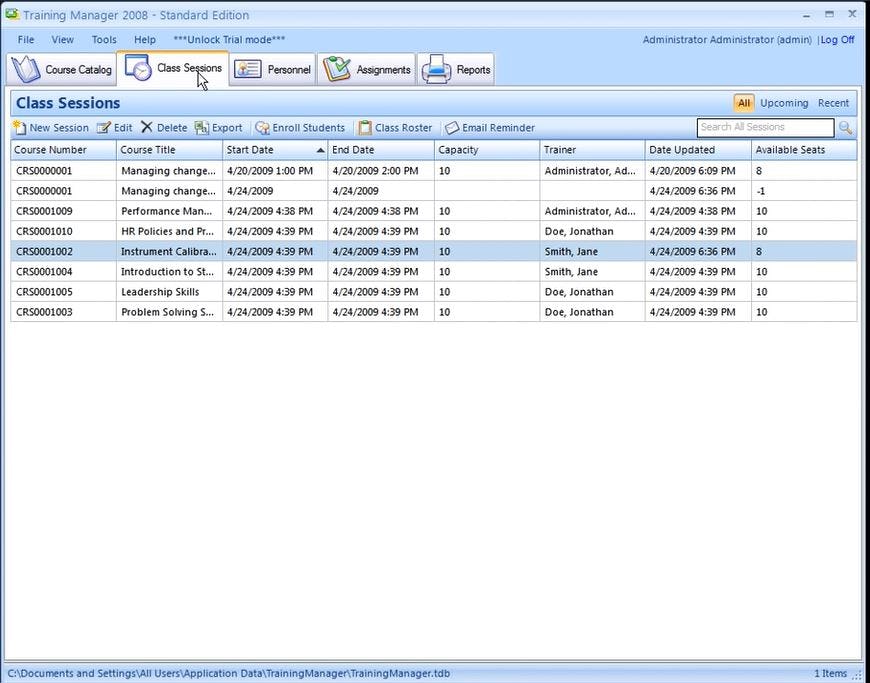The image size is (870, 683).
Task: Open the Help menu
Action: point(144,39)
